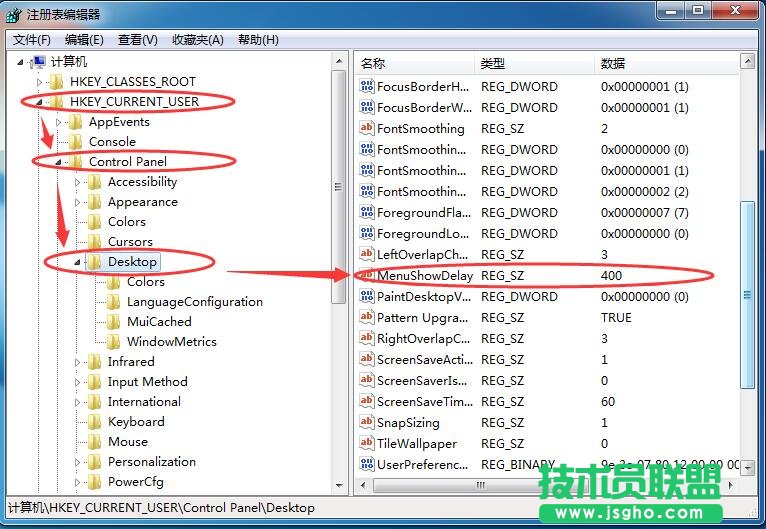Select the SnapSizing value entry

tap(406, 423)
